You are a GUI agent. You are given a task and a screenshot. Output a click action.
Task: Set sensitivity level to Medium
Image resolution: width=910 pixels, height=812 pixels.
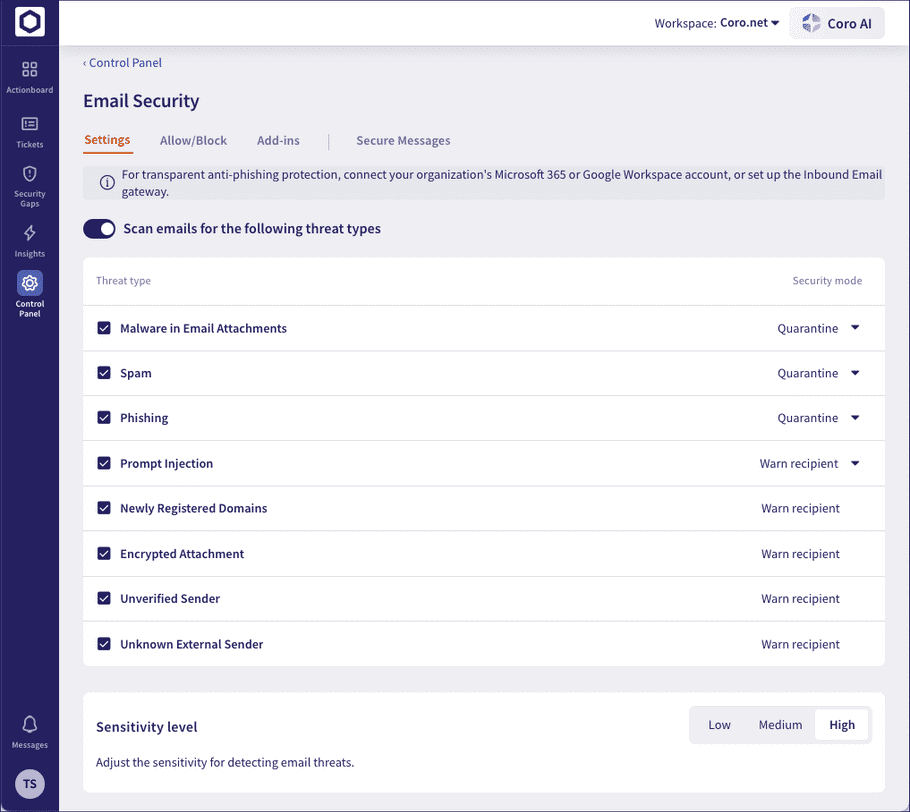click(780, 725)
